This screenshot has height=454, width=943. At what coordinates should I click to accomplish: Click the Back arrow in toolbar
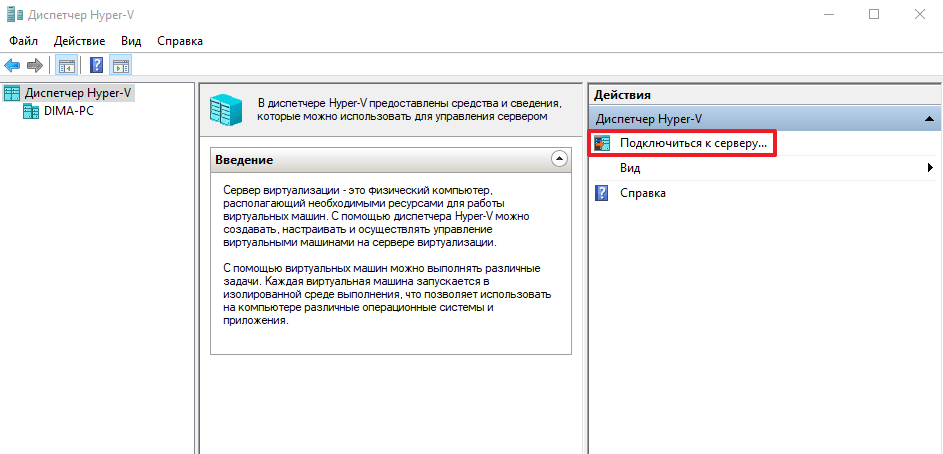point(13,66)
